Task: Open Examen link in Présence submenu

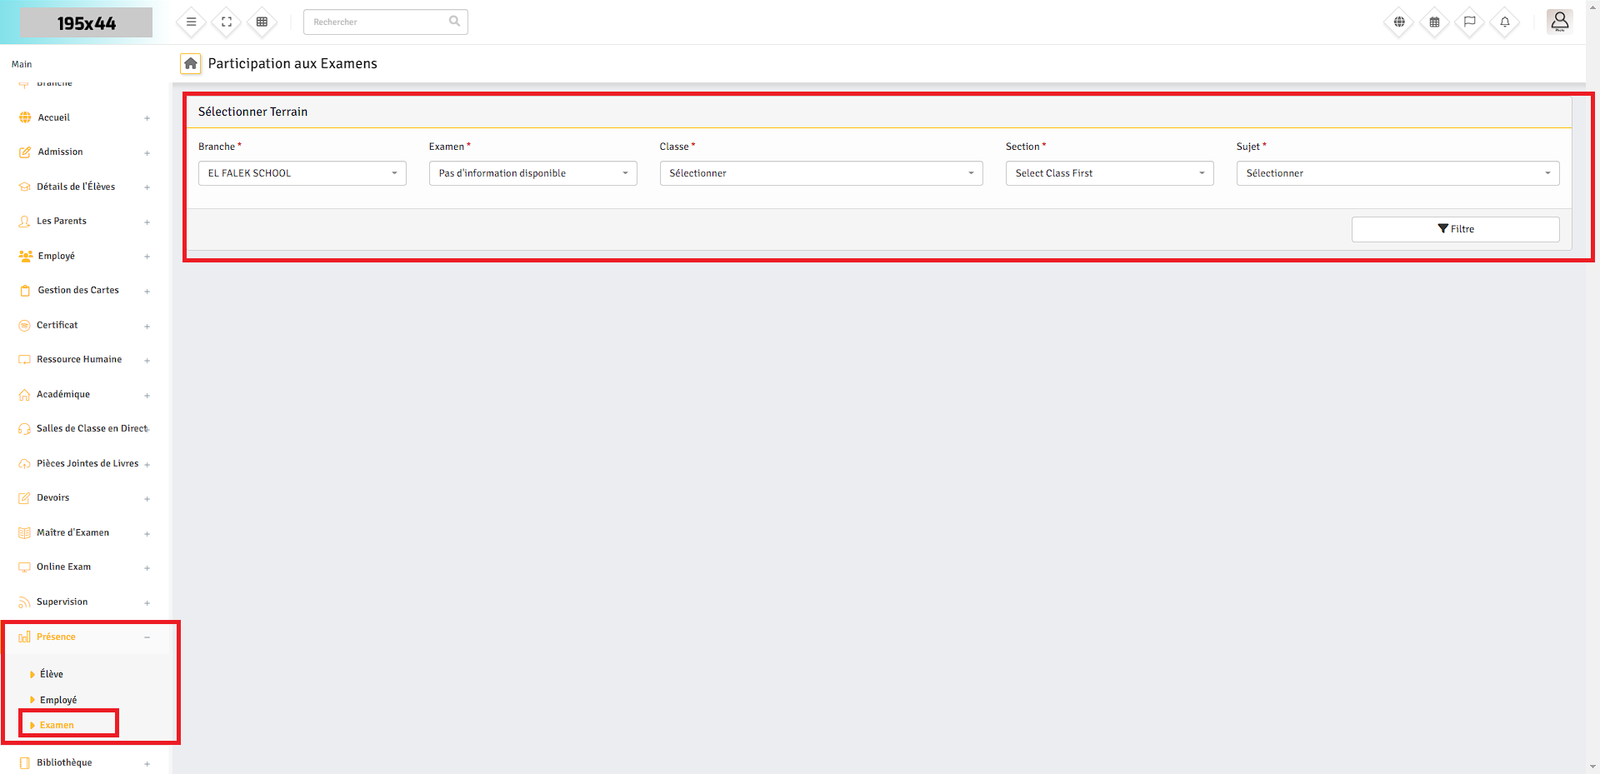Action: coord(57,725)
